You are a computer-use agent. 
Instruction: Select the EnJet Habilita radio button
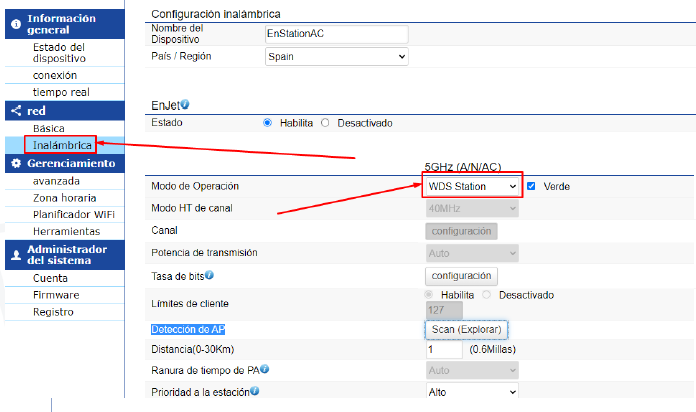point(267,123)
